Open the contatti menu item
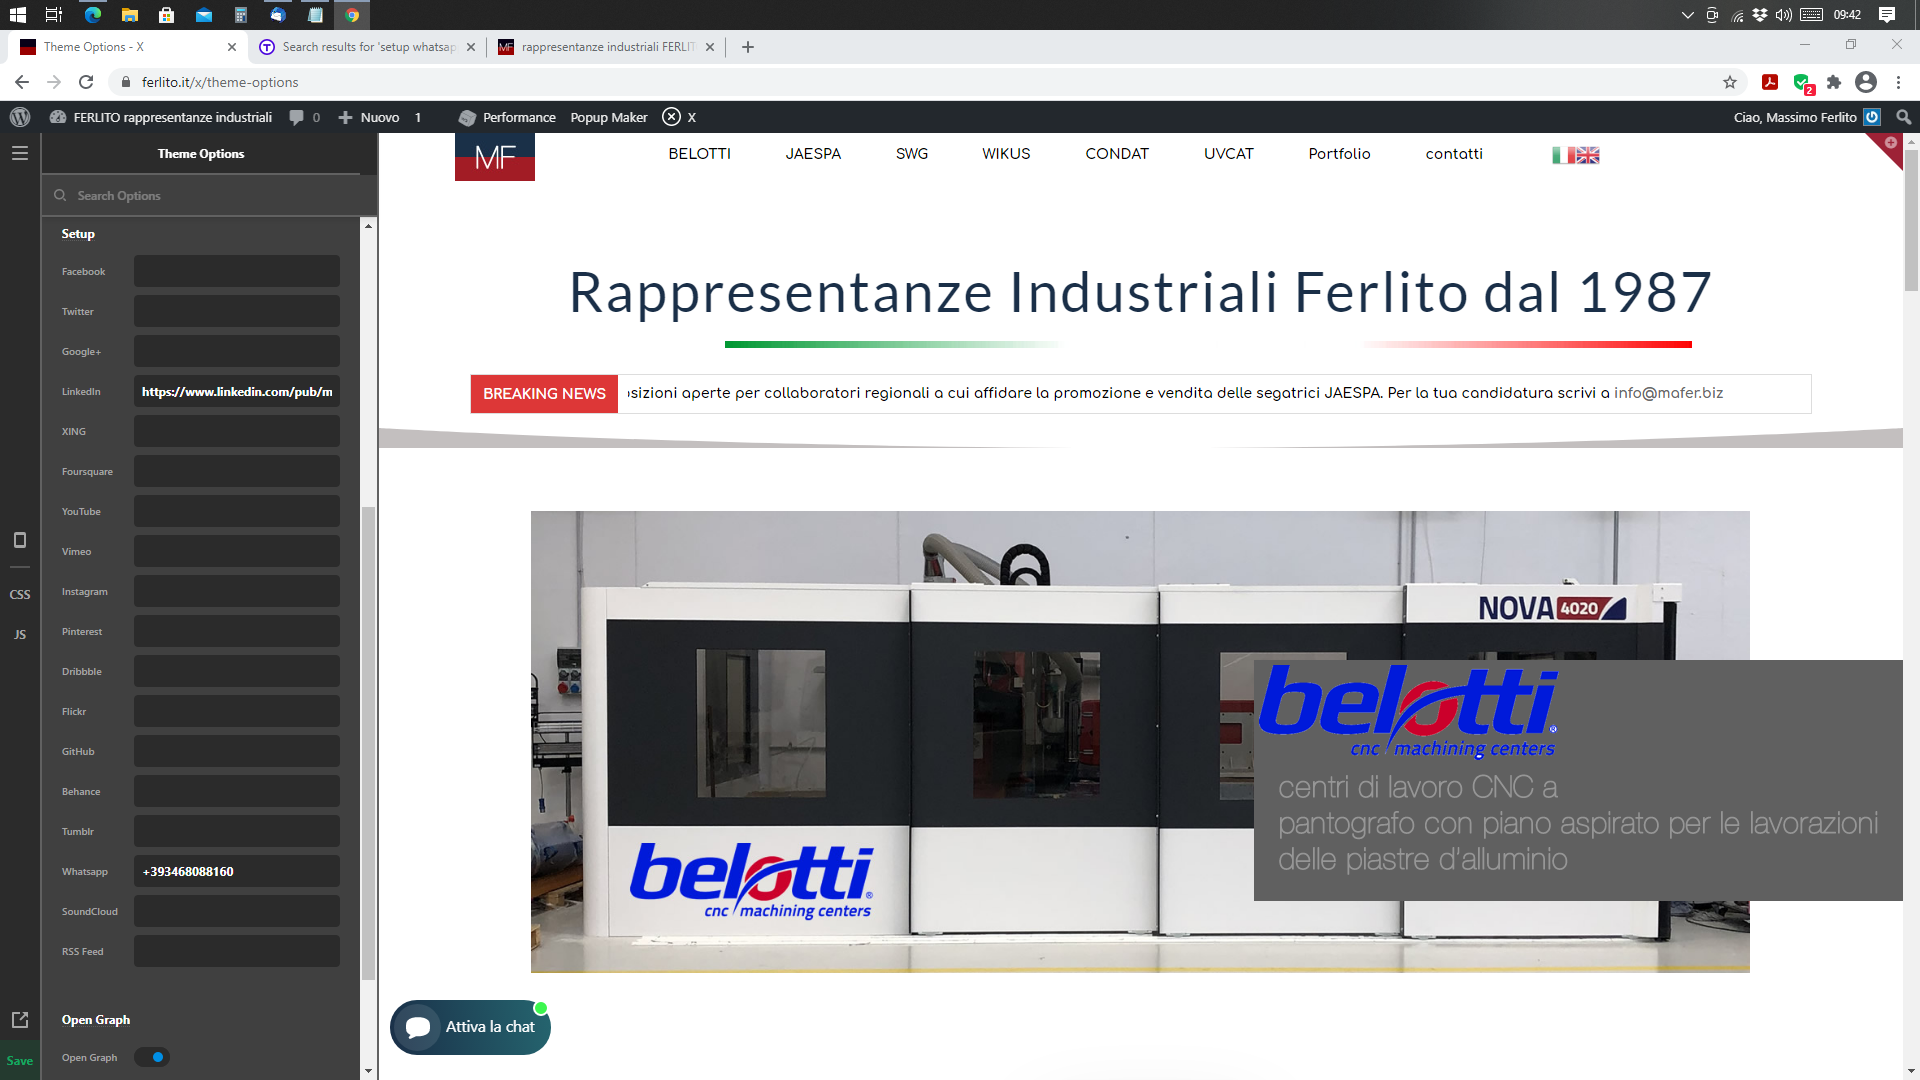Screen dimensions: 1920x1080 (1454, 154)
